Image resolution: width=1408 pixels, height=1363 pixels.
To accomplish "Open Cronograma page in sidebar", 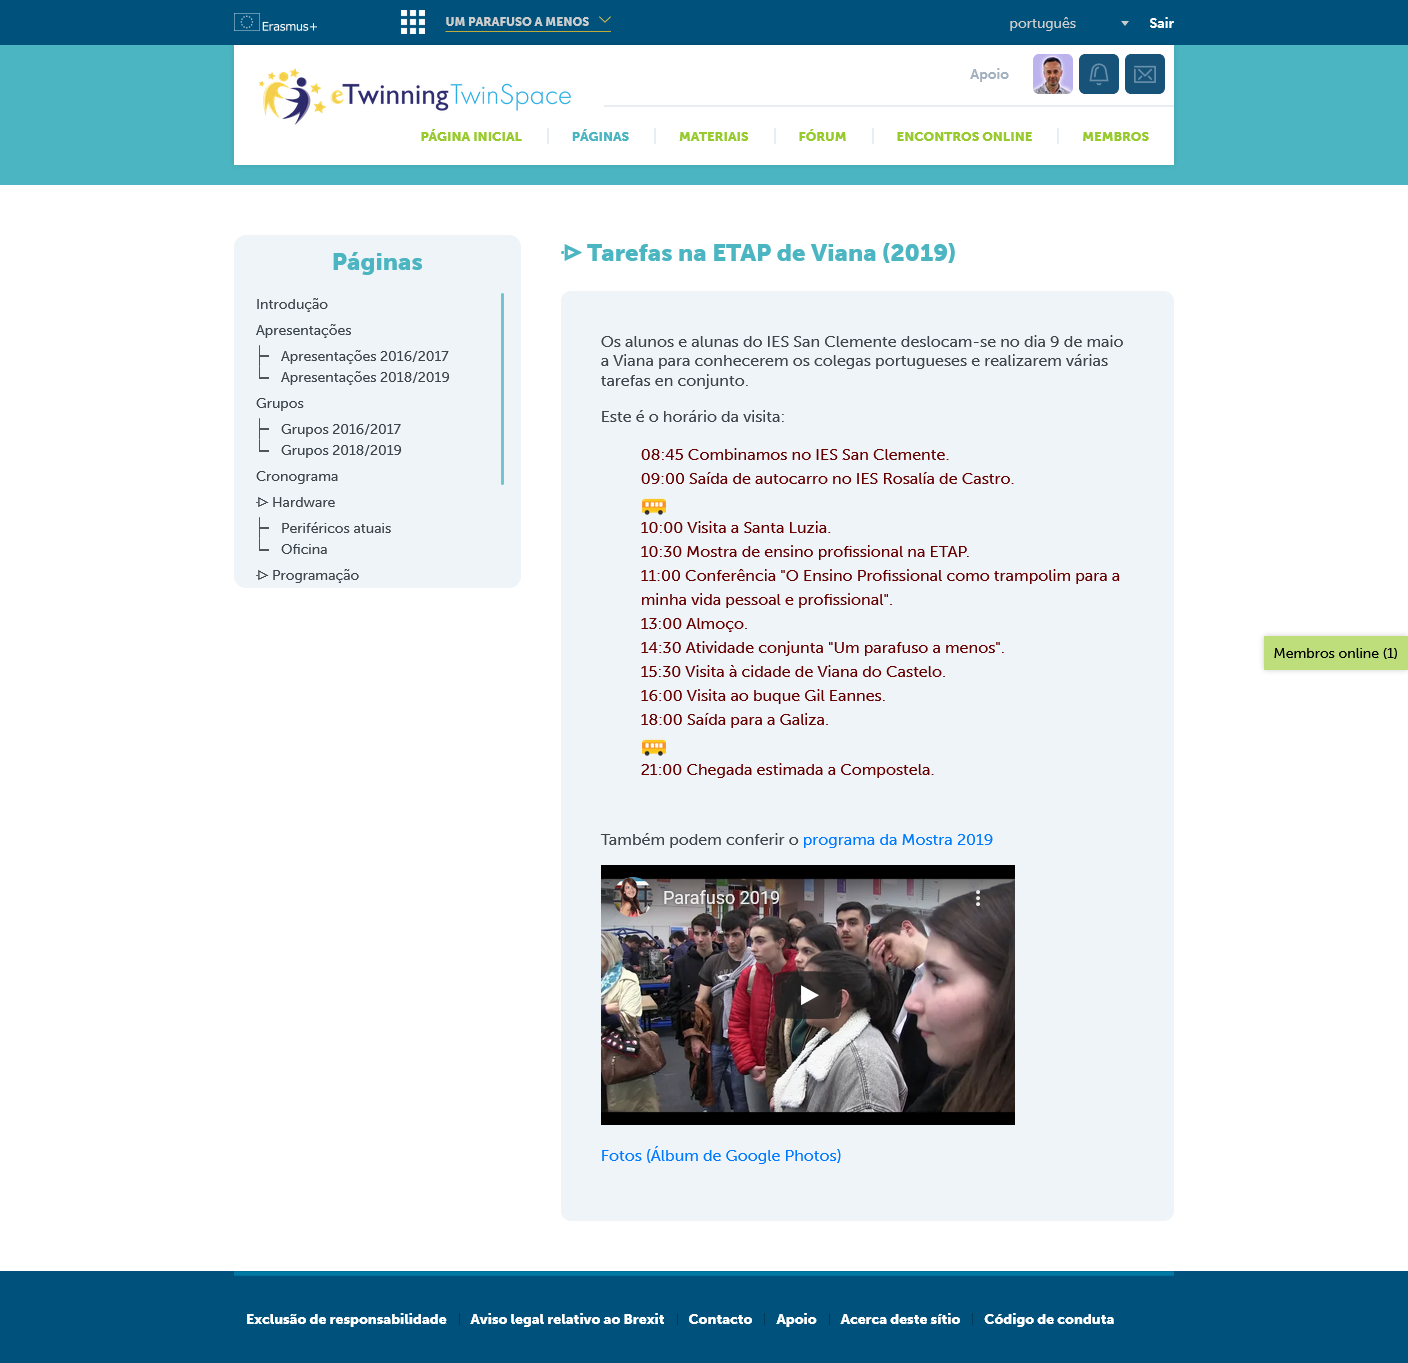I will pos(297,476).
